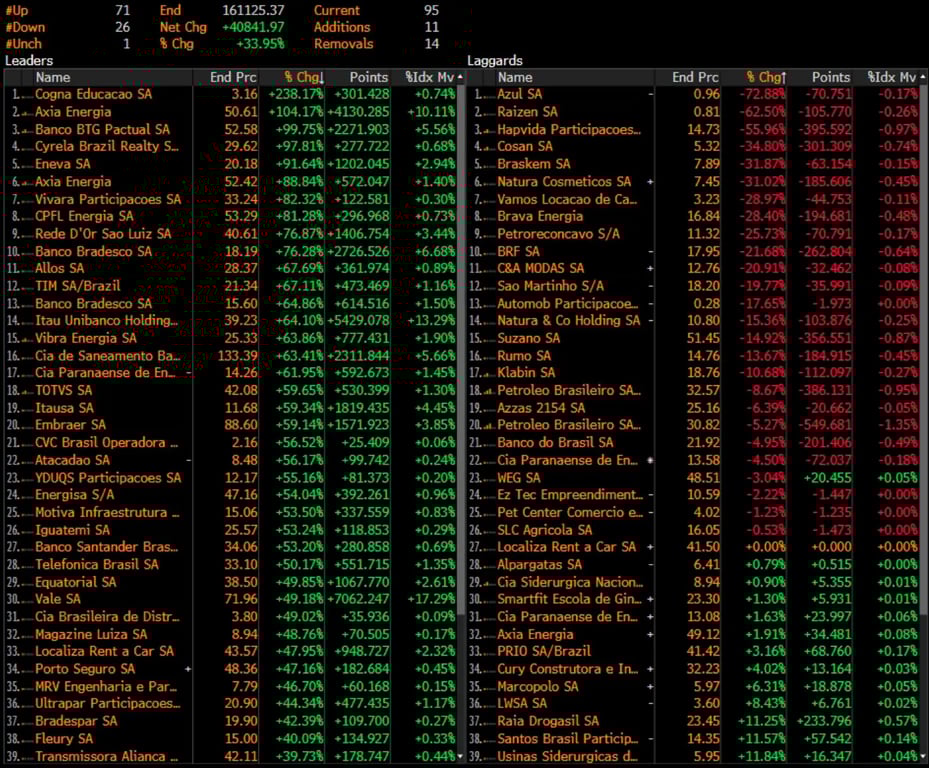Click the Laggards Points column header
929x768 pixels.
click(x=830, y=77)
